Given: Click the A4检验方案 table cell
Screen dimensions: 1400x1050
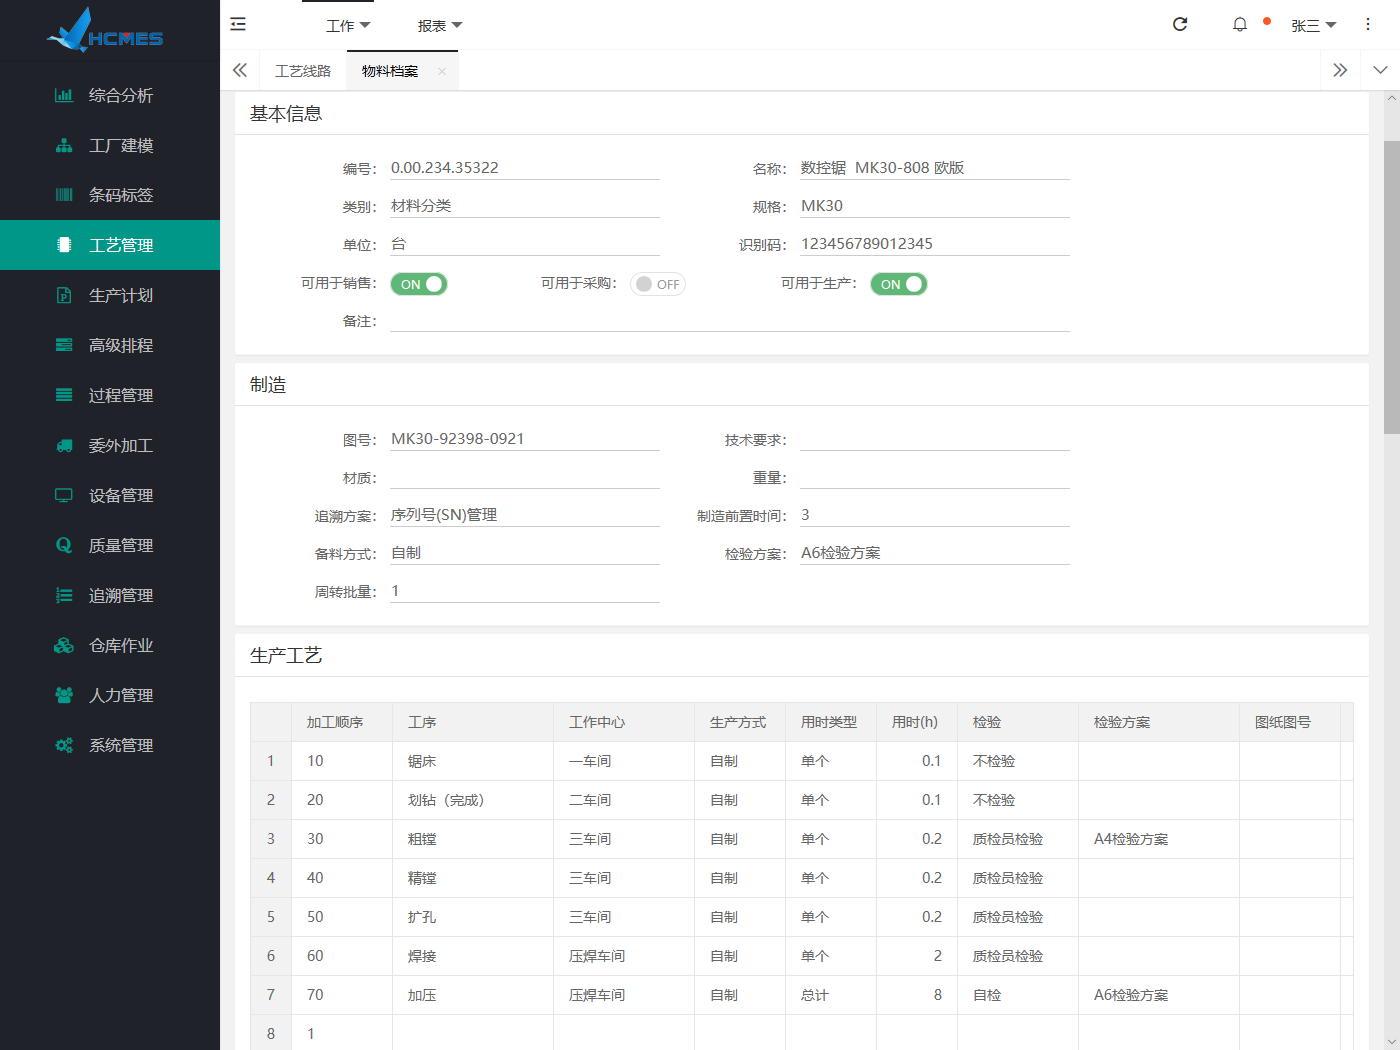Looking at the screenshot, I should [x=1159, y=839].
